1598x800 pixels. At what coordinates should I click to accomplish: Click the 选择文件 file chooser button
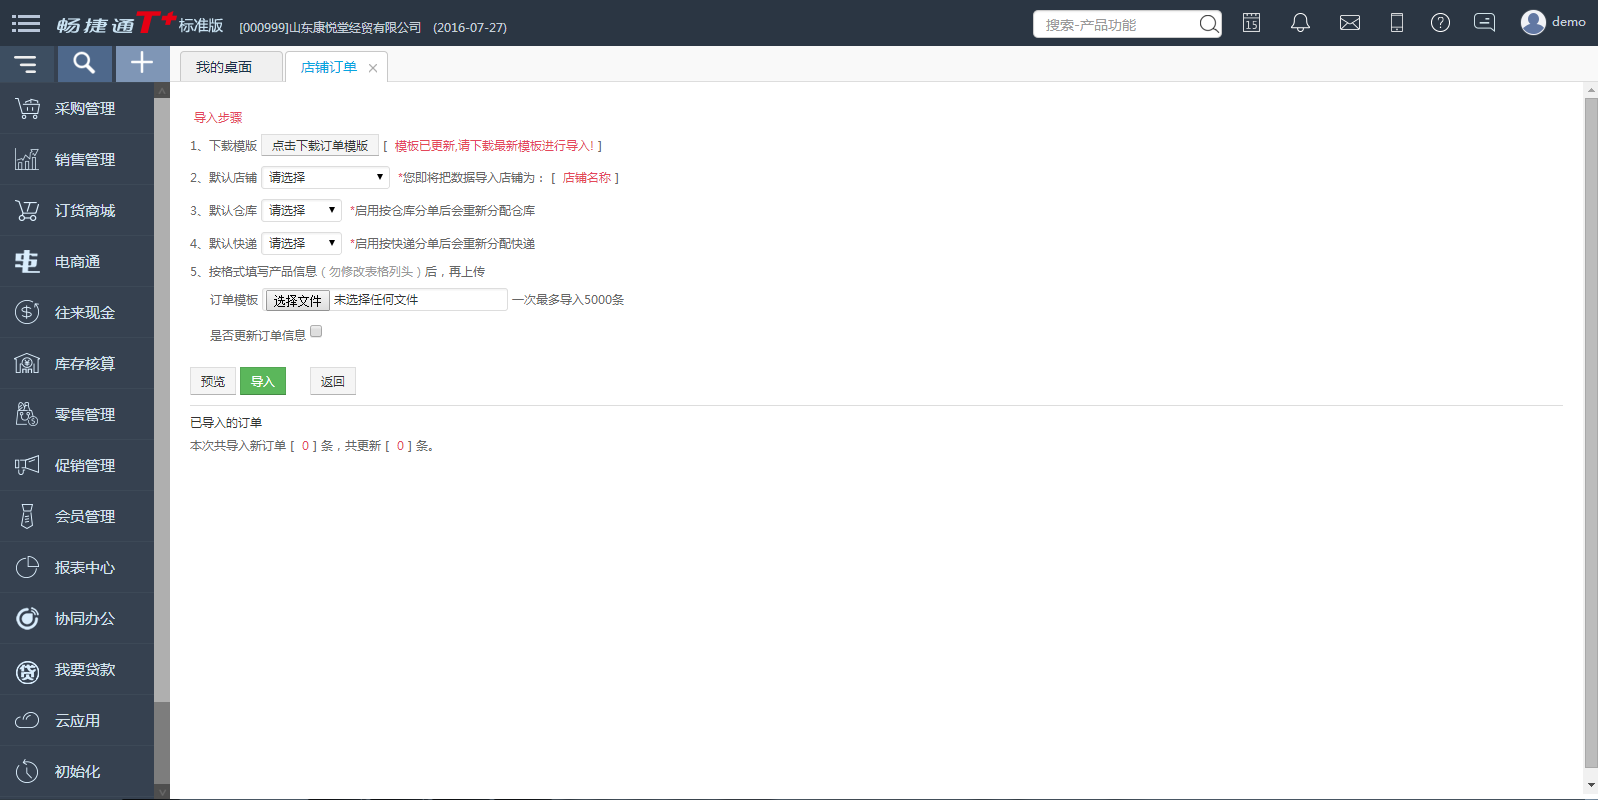pyautogui.click(x=297, y=301)
